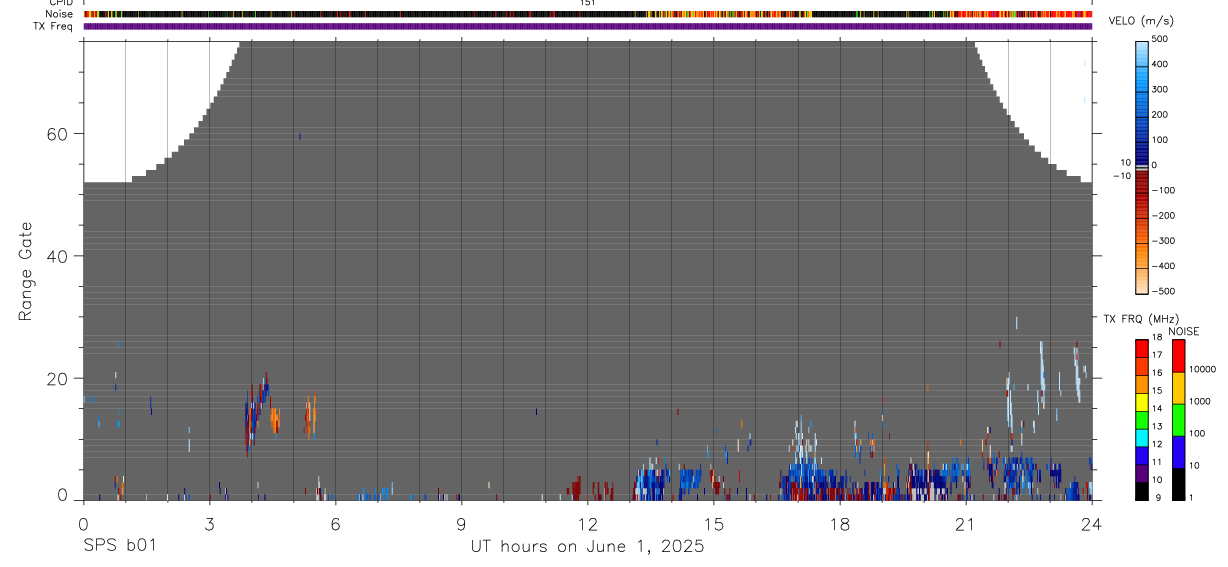Click the '151' CPID value
Image resolution: width=1228 pixels, height=567 pixels.
pyautogui.click(x=587, y=3)
